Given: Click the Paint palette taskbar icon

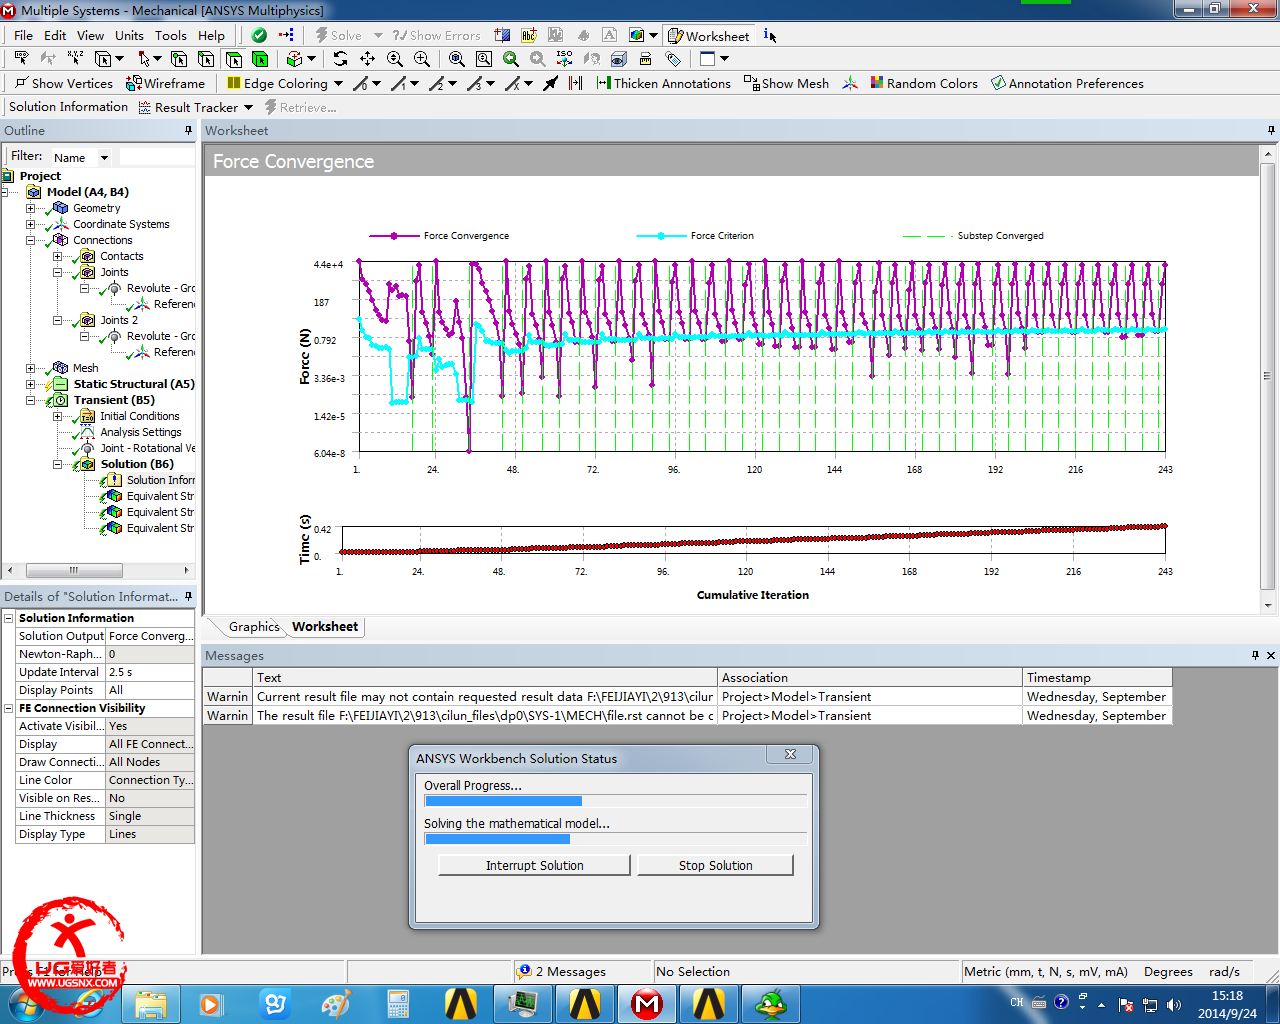Looking at the screenshot, I should click(x=336, y=1003).
